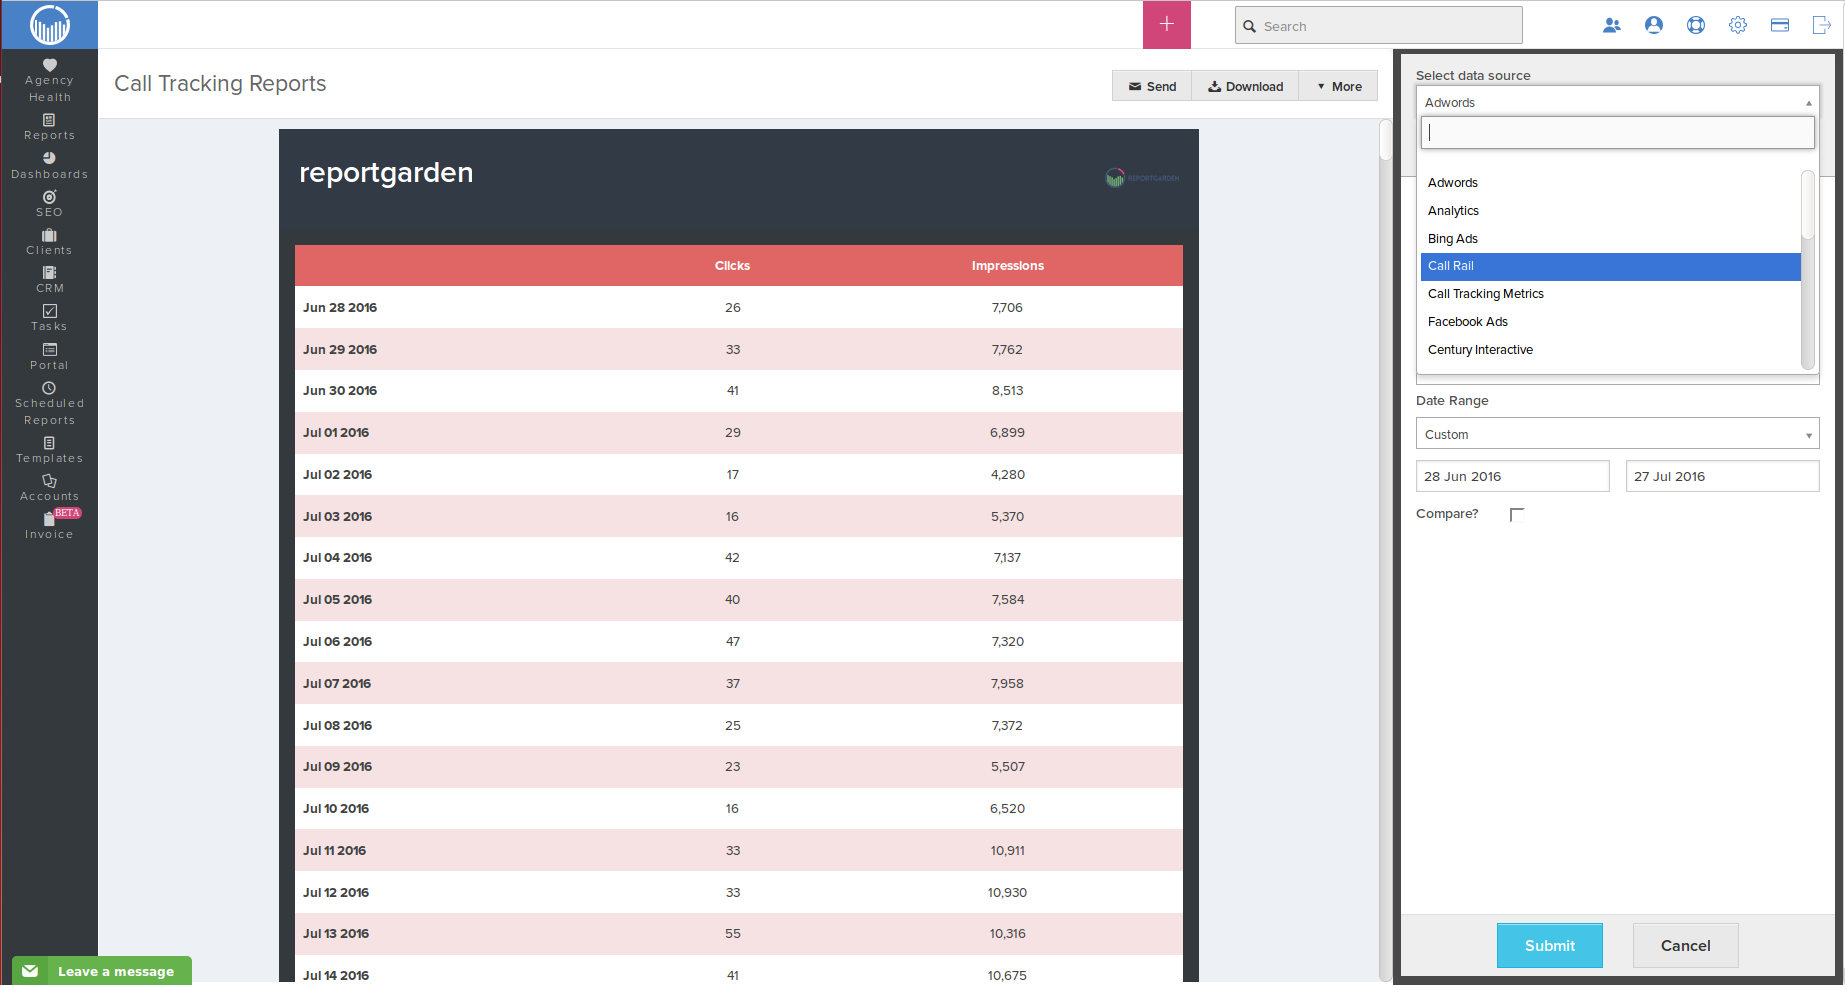Image resolution: width=1845 pixels, height=985 pixels.
Task: Click the Clicks column header
Action: click(732, 266)
